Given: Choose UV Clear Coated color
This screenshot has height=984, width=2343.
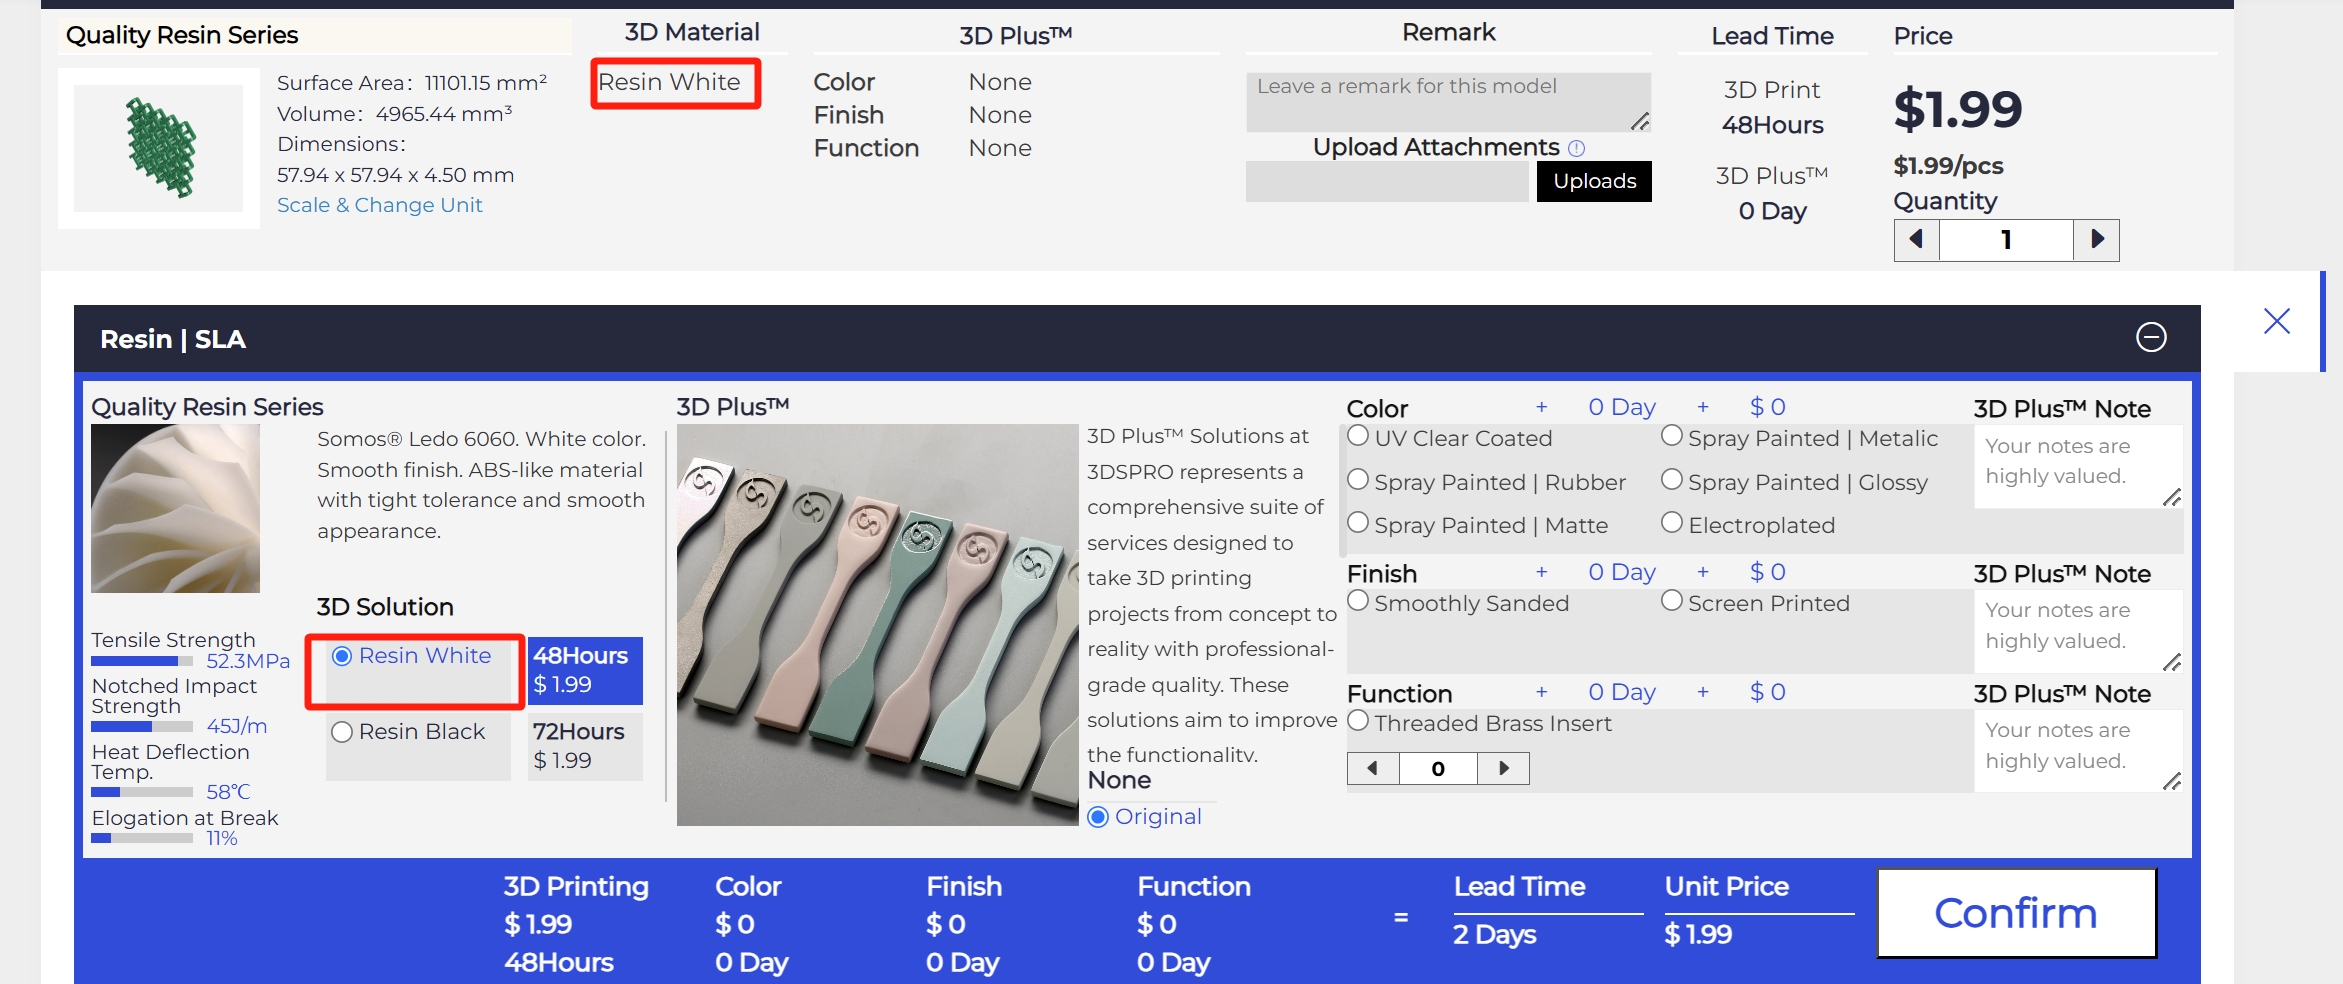Looking at the screenshot, I should 1358,436.
